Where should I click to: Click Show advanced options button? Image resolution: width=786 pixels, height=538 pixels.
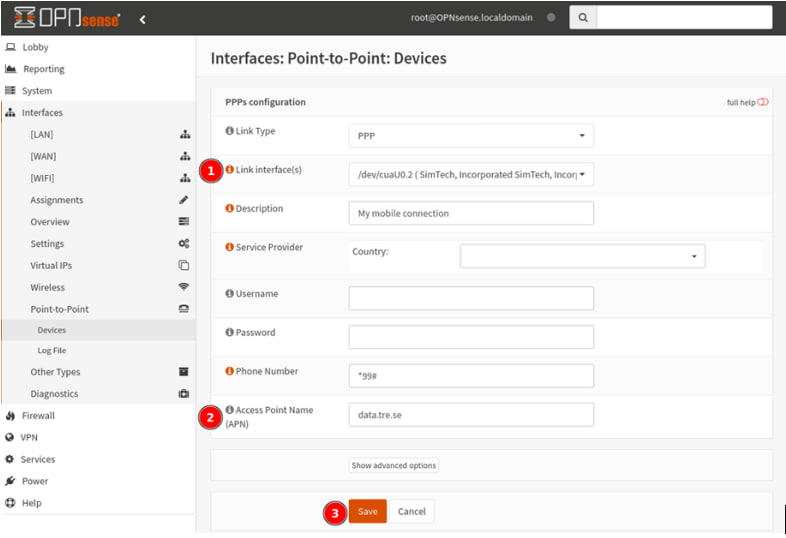[x=394, y=465]
